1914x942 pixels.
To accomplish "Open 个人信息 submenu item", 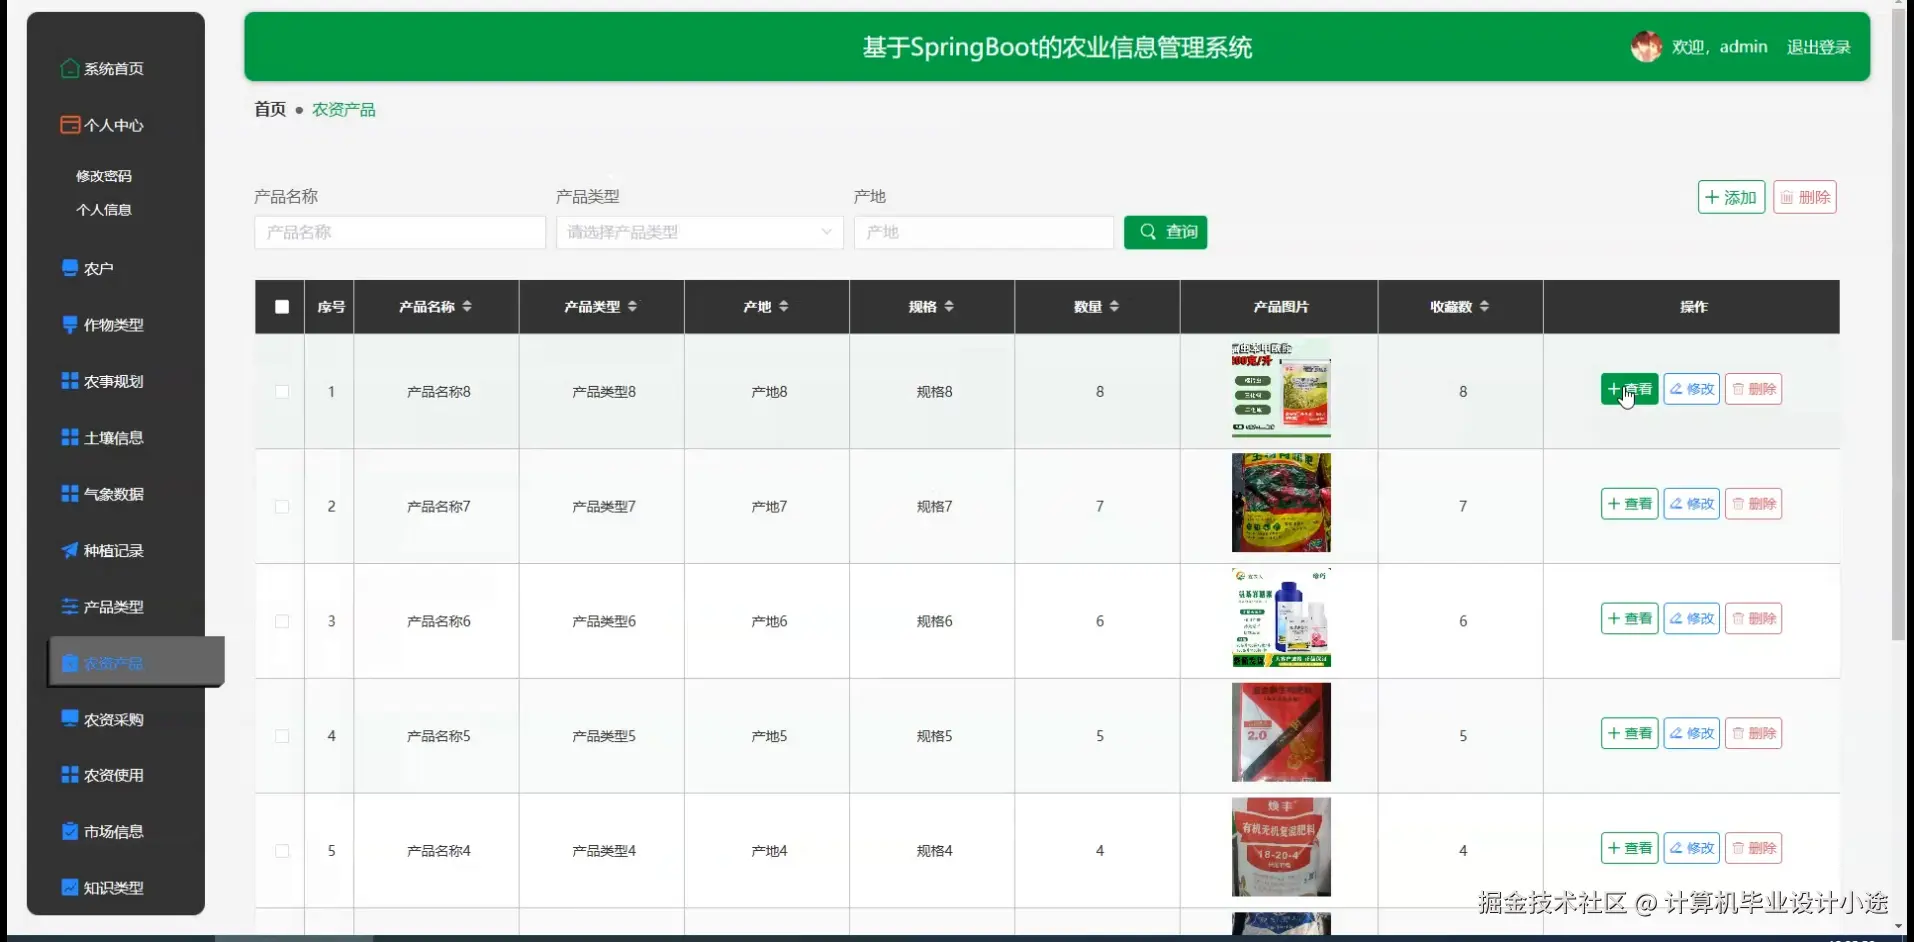I will pos(104,210).
